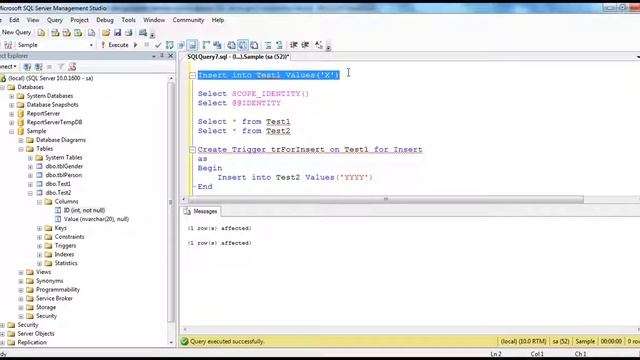Open the Window menu
Screen dimensions: 640x360
[x=154, y=20]
